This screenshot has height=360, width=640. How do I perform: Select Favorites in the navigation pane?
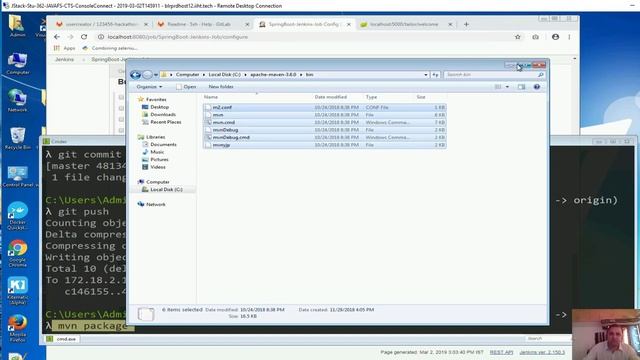click(156, 99)
